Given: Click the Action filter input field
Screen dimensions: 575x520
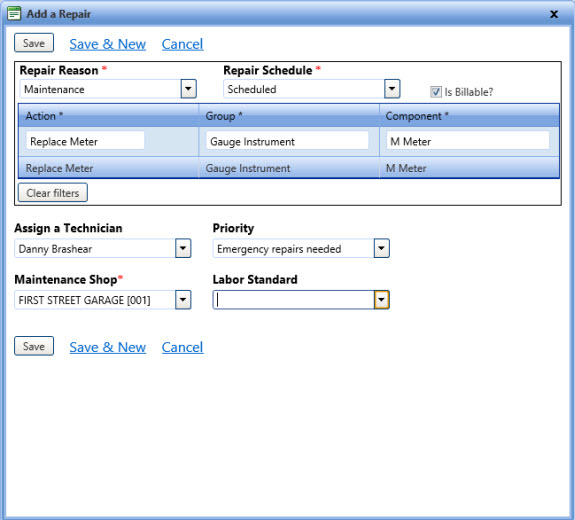Looking at the screenshot, I should click(x=85, y=141).
